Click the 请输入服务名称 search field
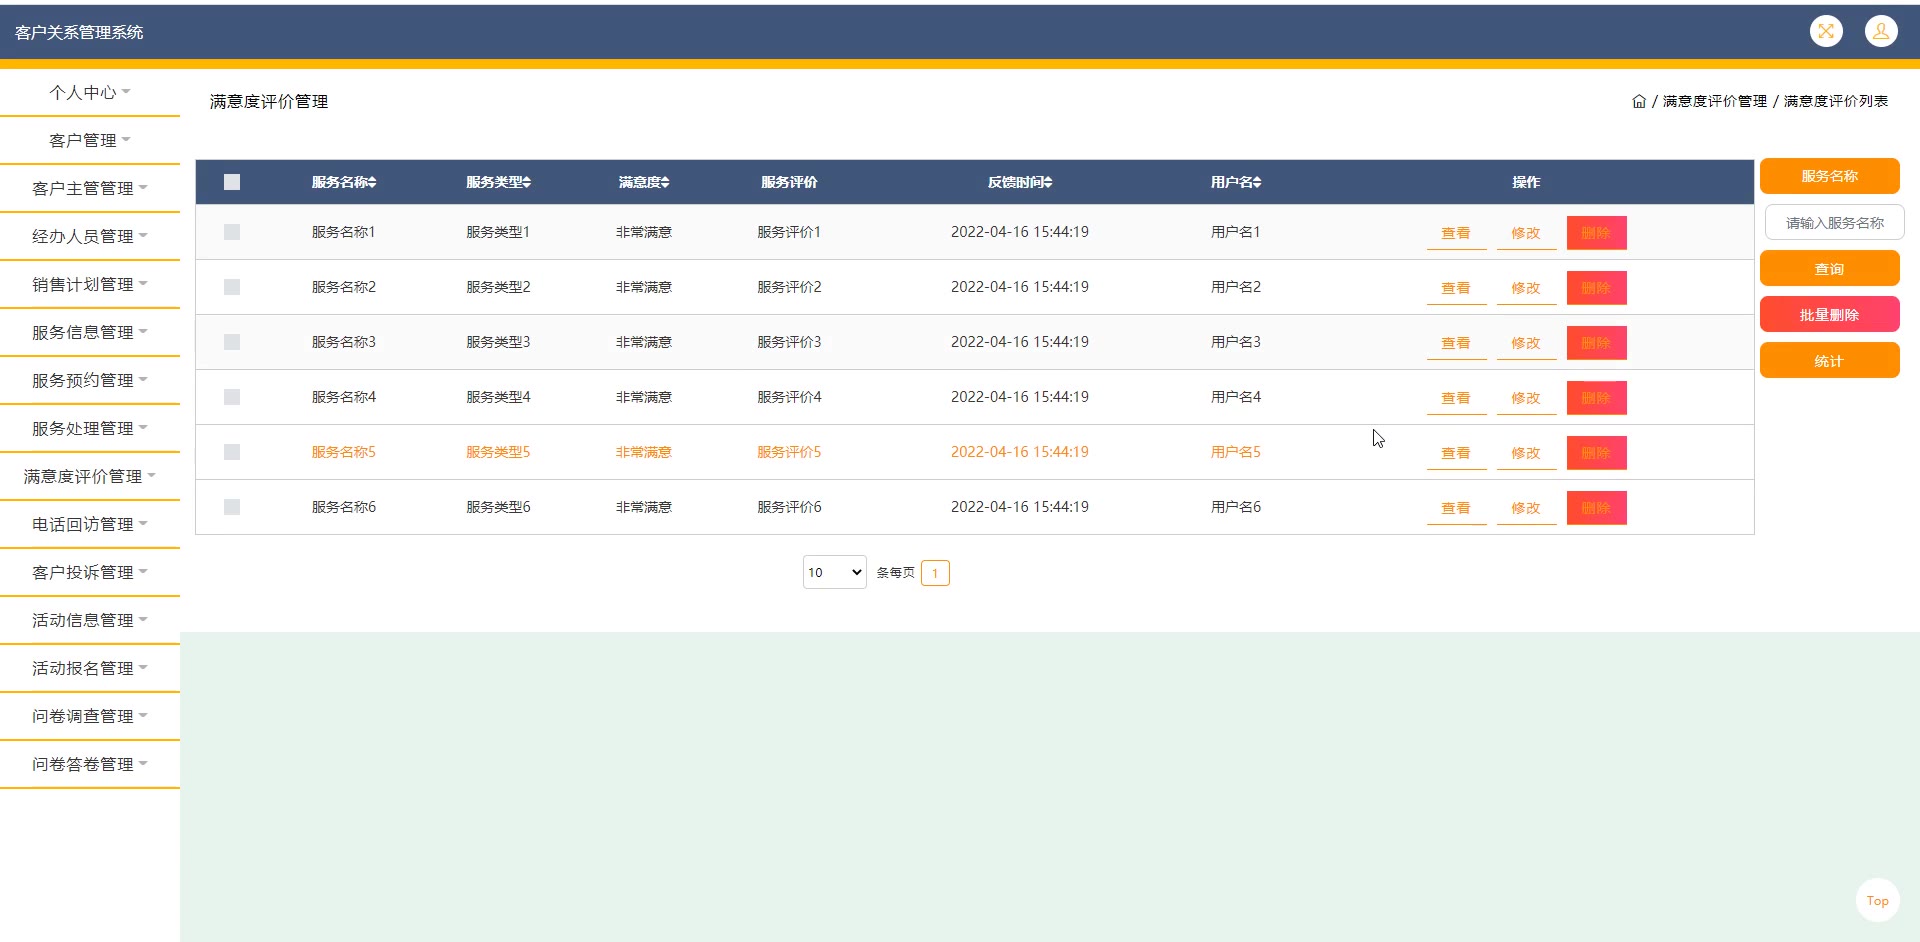This screenshot has width=1920, height=942. pyautogui.click(x=1834, y=222)
